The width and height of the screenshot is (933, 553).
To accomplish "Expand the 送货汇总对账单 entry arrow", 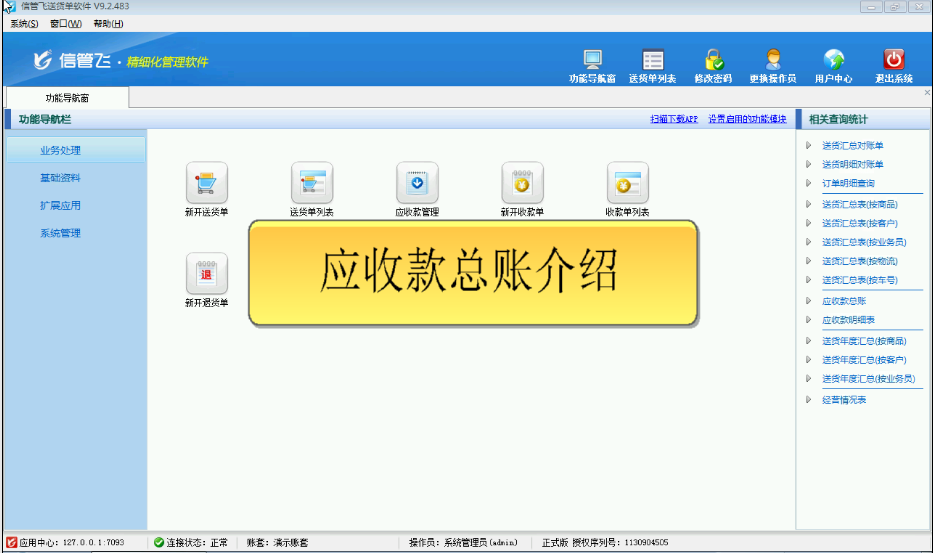I will pos(809,146).
